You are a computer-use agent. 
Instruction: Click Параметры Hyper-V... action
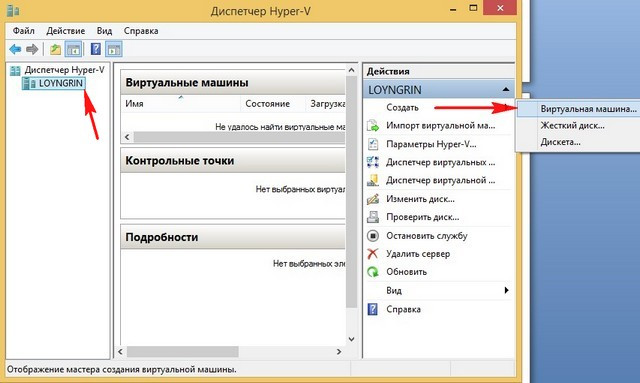tap(431, 144)
